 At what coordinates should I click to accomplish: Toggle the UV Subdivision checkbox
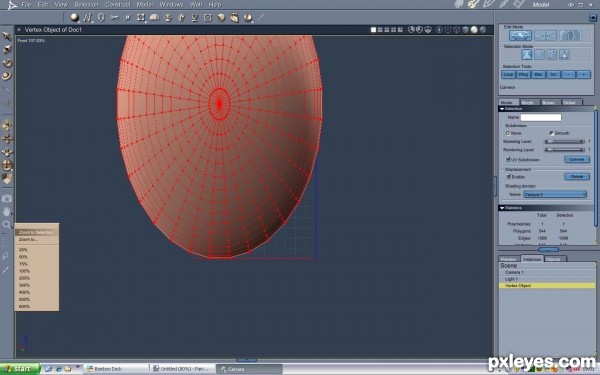coord(508,159)
